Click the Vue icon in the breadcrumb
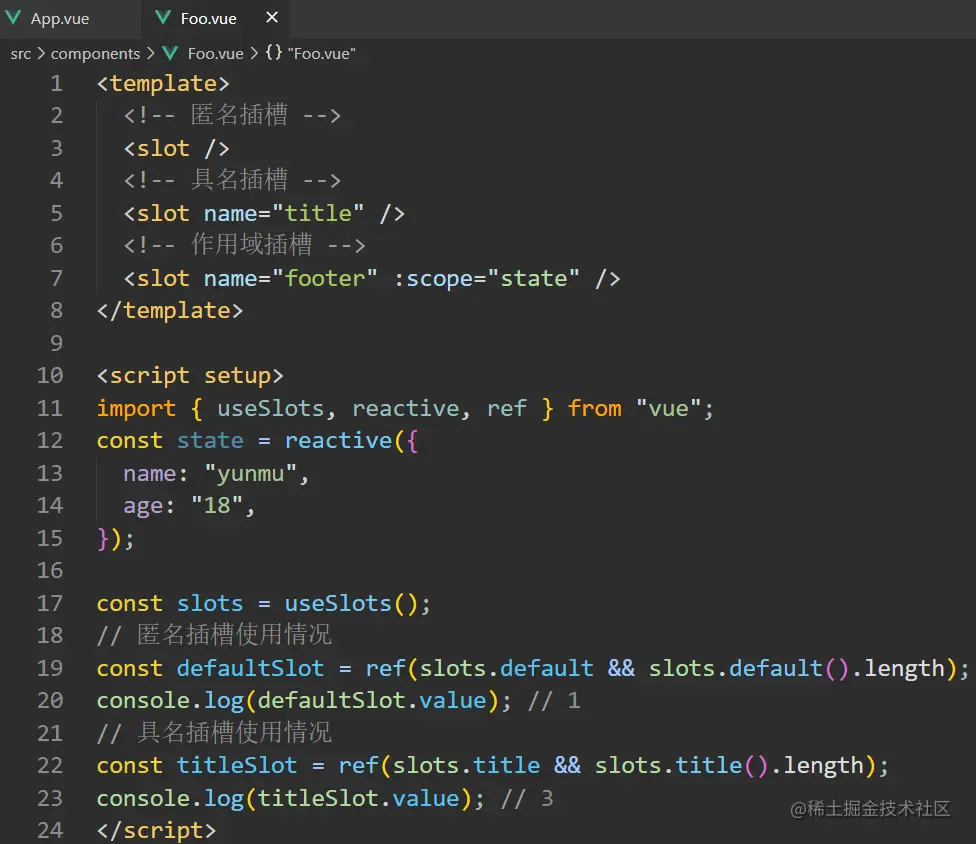Viewport: 976px width, 844px height. (x=170, y=53)
